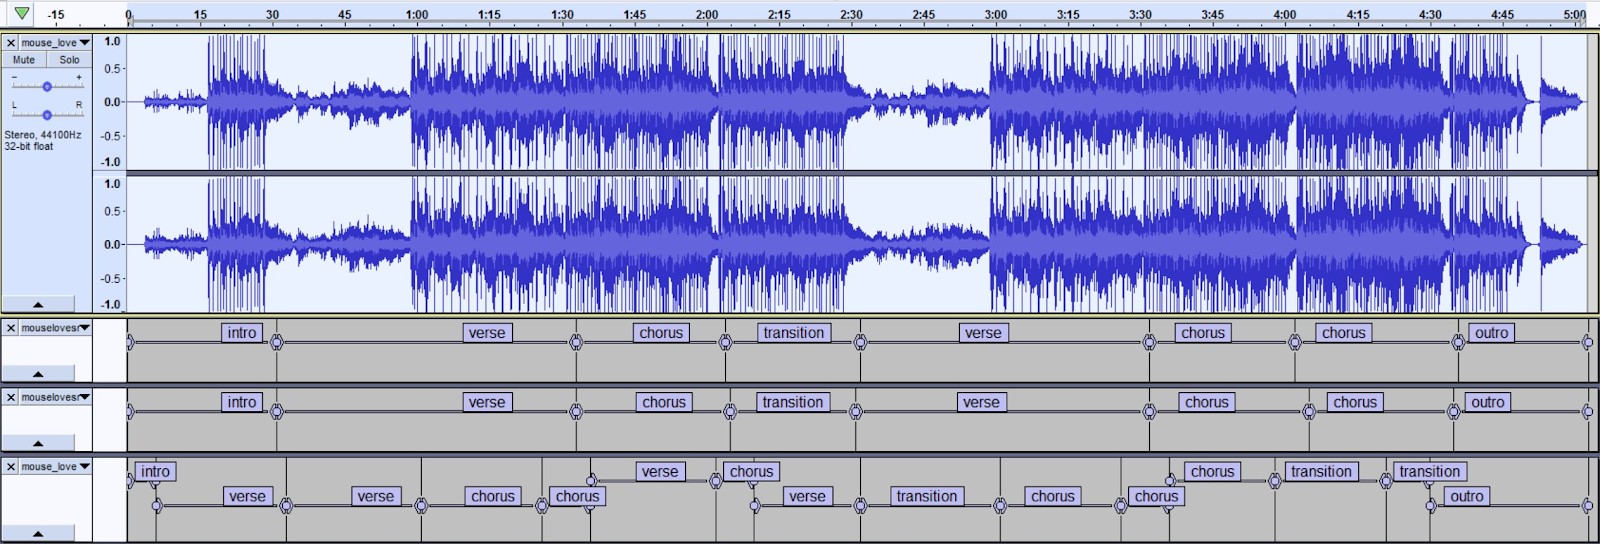Select the intro label in the upper mouselovesr track
The width and height of the screenshot is (1600, 544).
242,333
